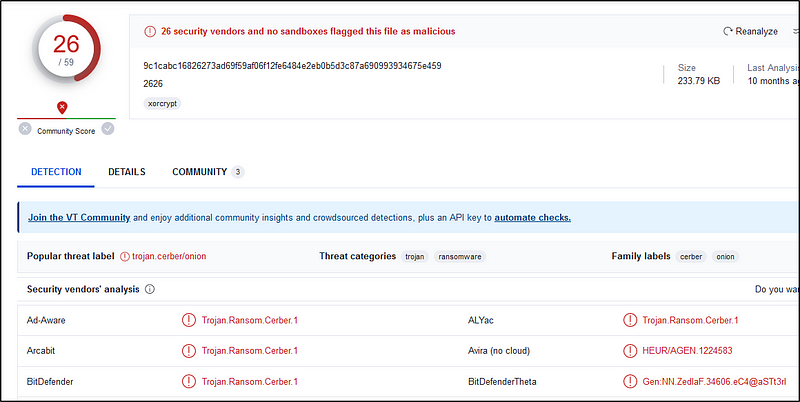Image resolution: width=800 pixels, height=402 pixels.
Task: Click the alert icon in the Ad-Aware row
Action: [x=188, y=320]
